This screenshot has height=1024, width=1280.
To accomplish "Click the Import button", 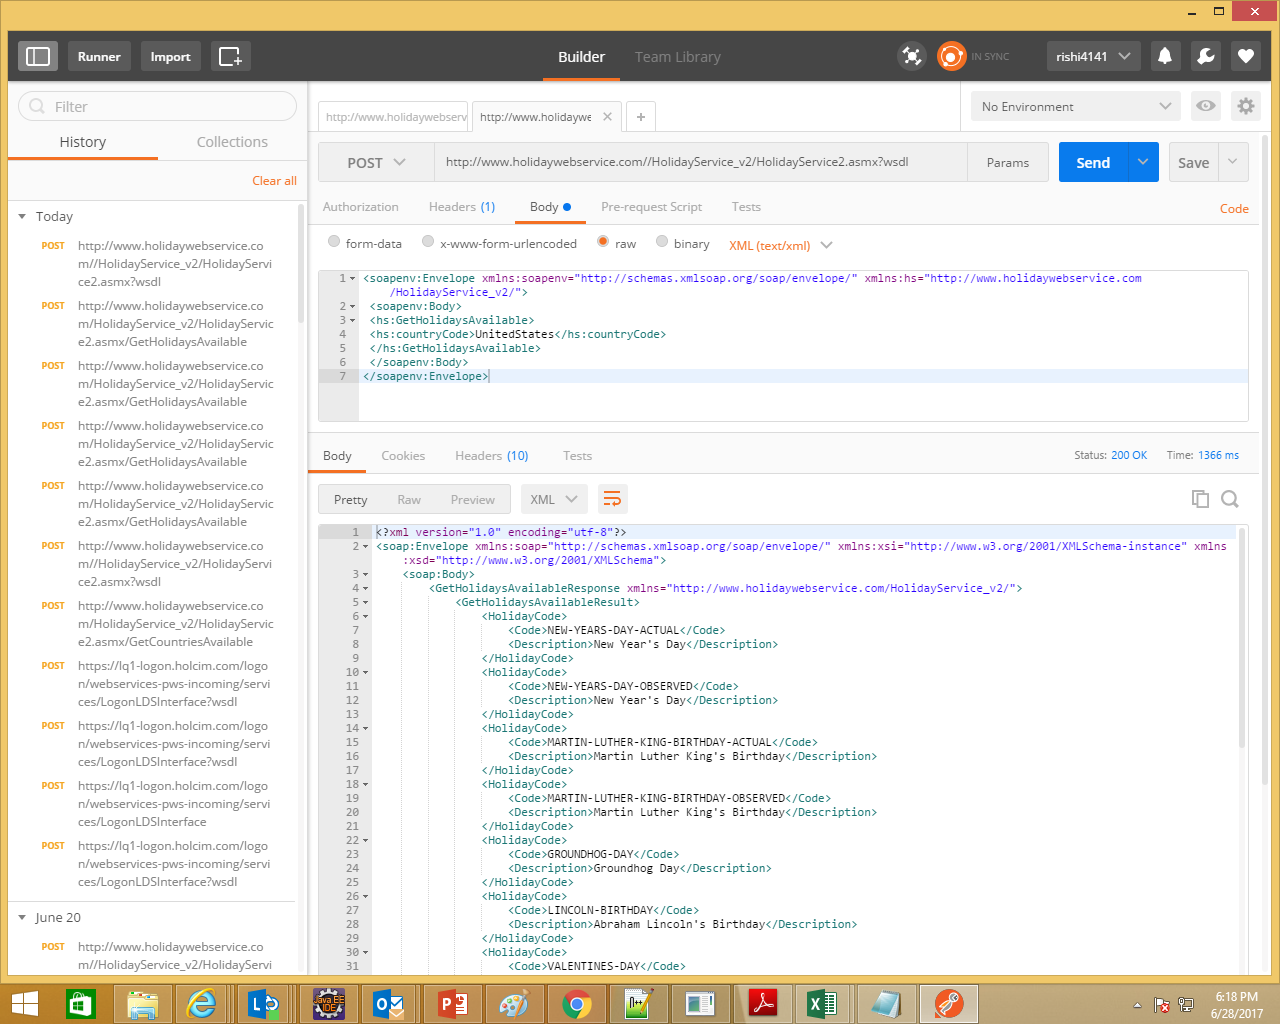I will (170, 56).
